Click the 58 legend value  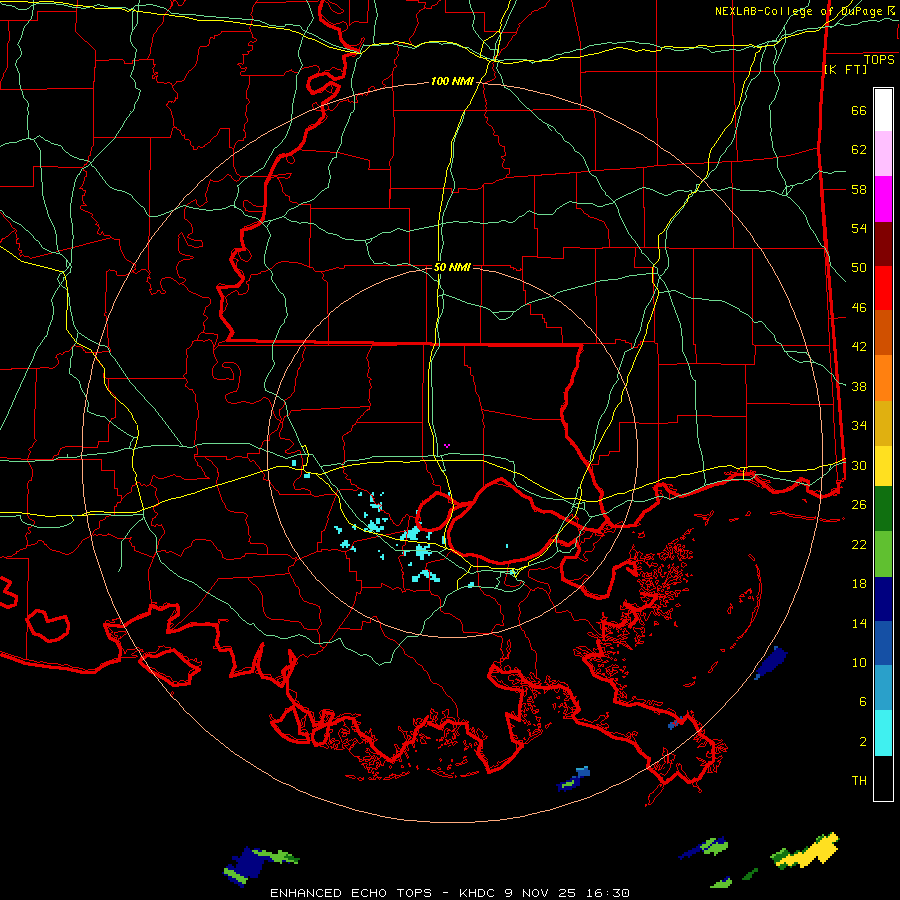859,189
